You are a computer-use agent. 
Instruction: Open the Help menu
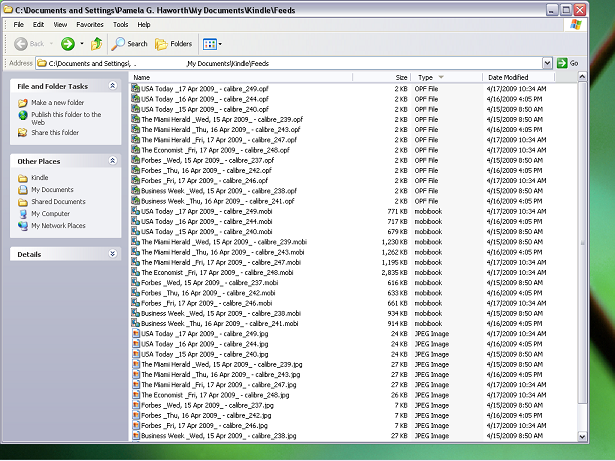pyautogui.click(x=144, y=25)
